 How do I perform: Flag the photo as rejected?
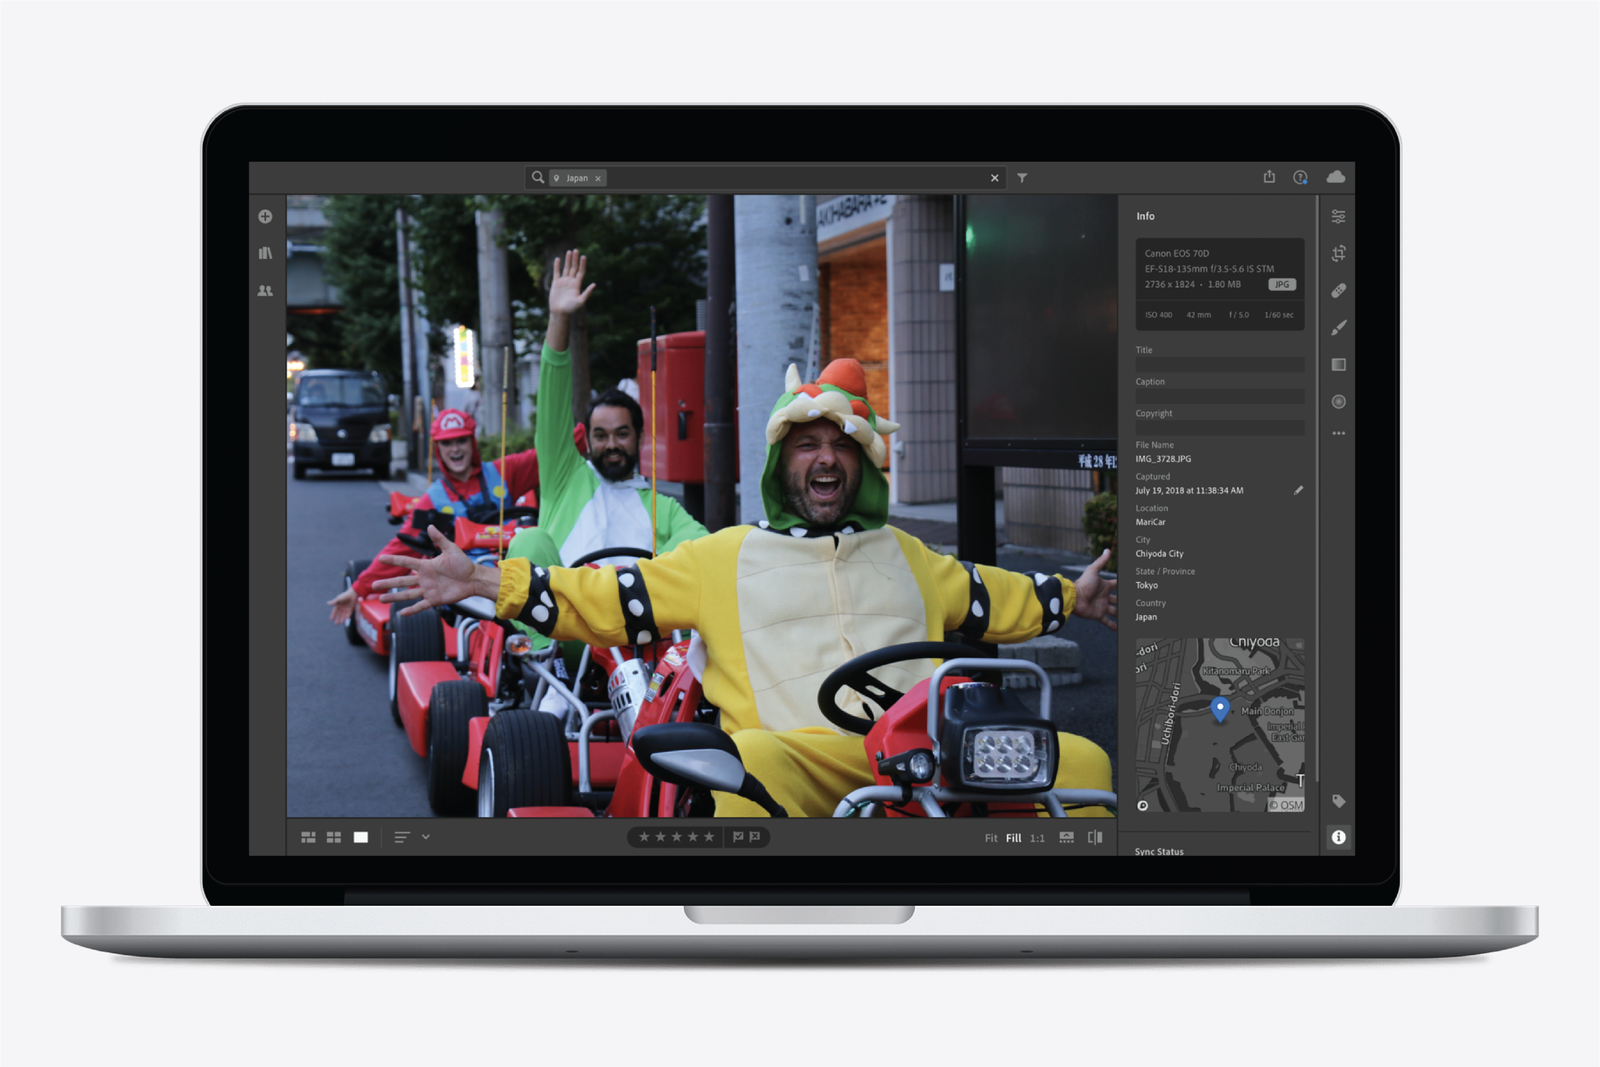point(755,837)
